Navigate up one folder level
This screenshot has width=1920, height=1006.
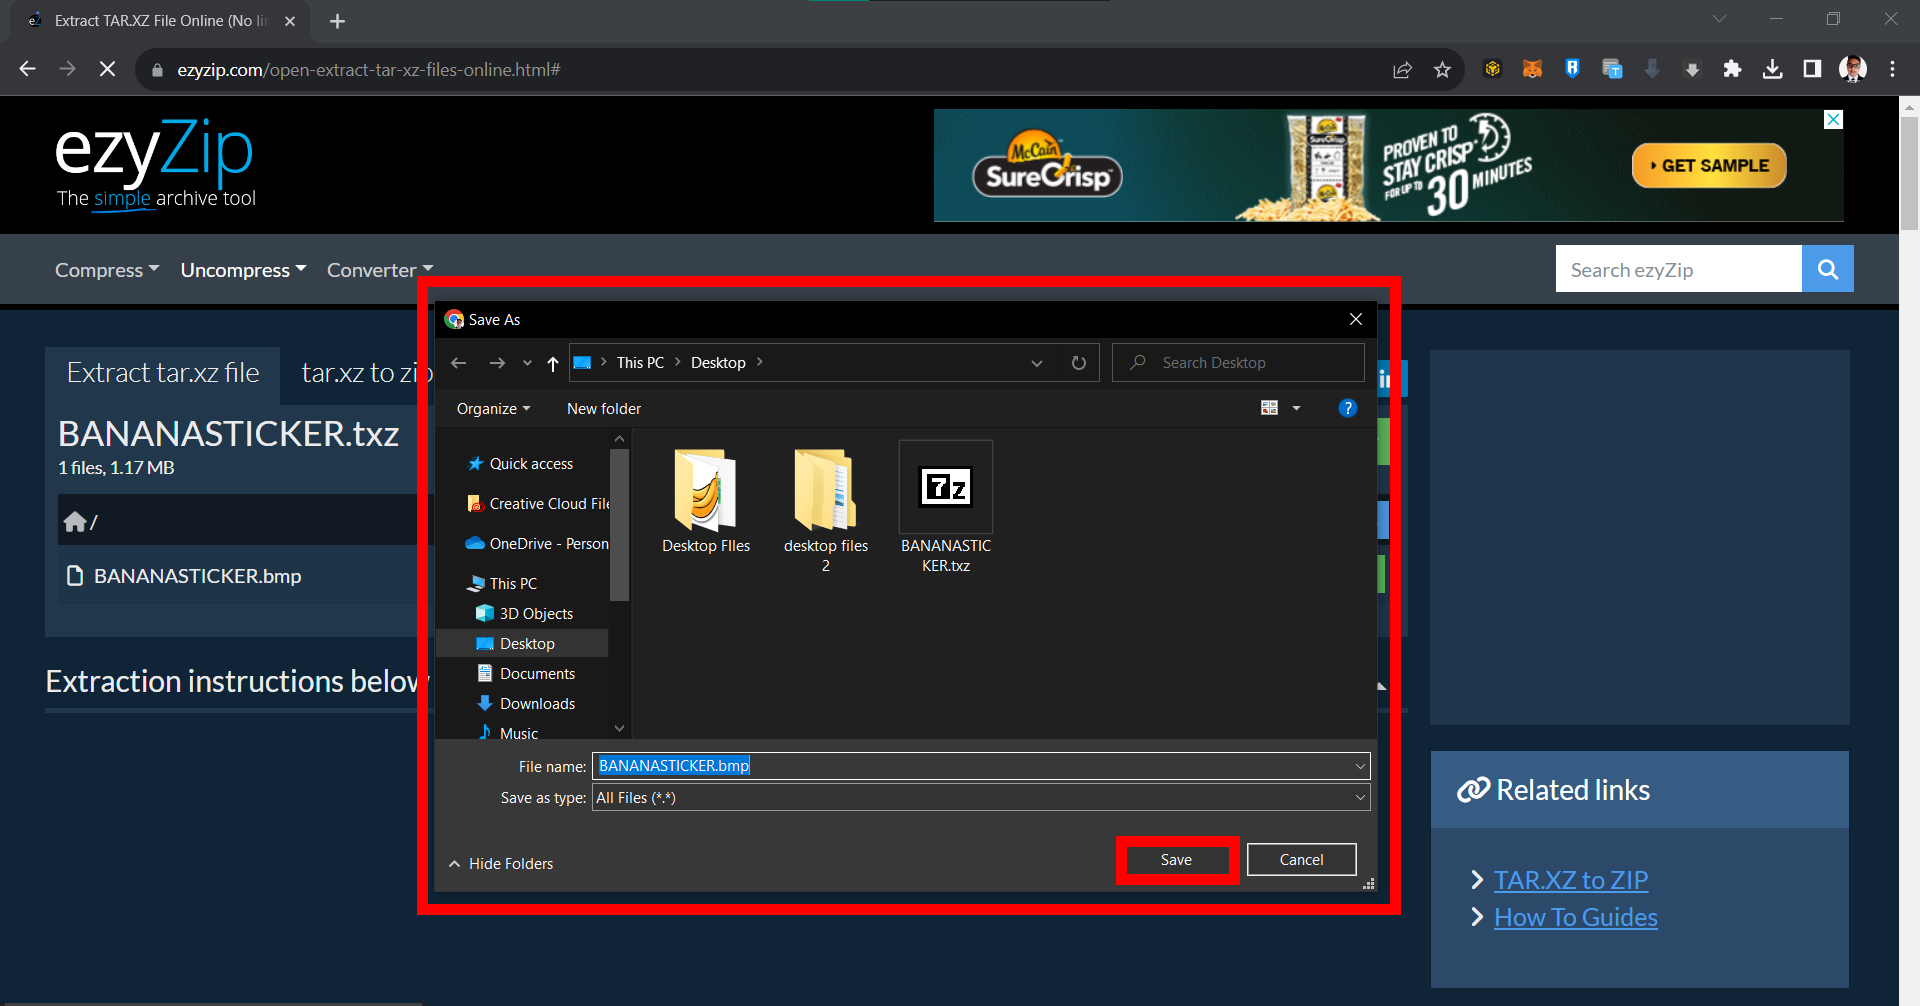pos(551,363)
